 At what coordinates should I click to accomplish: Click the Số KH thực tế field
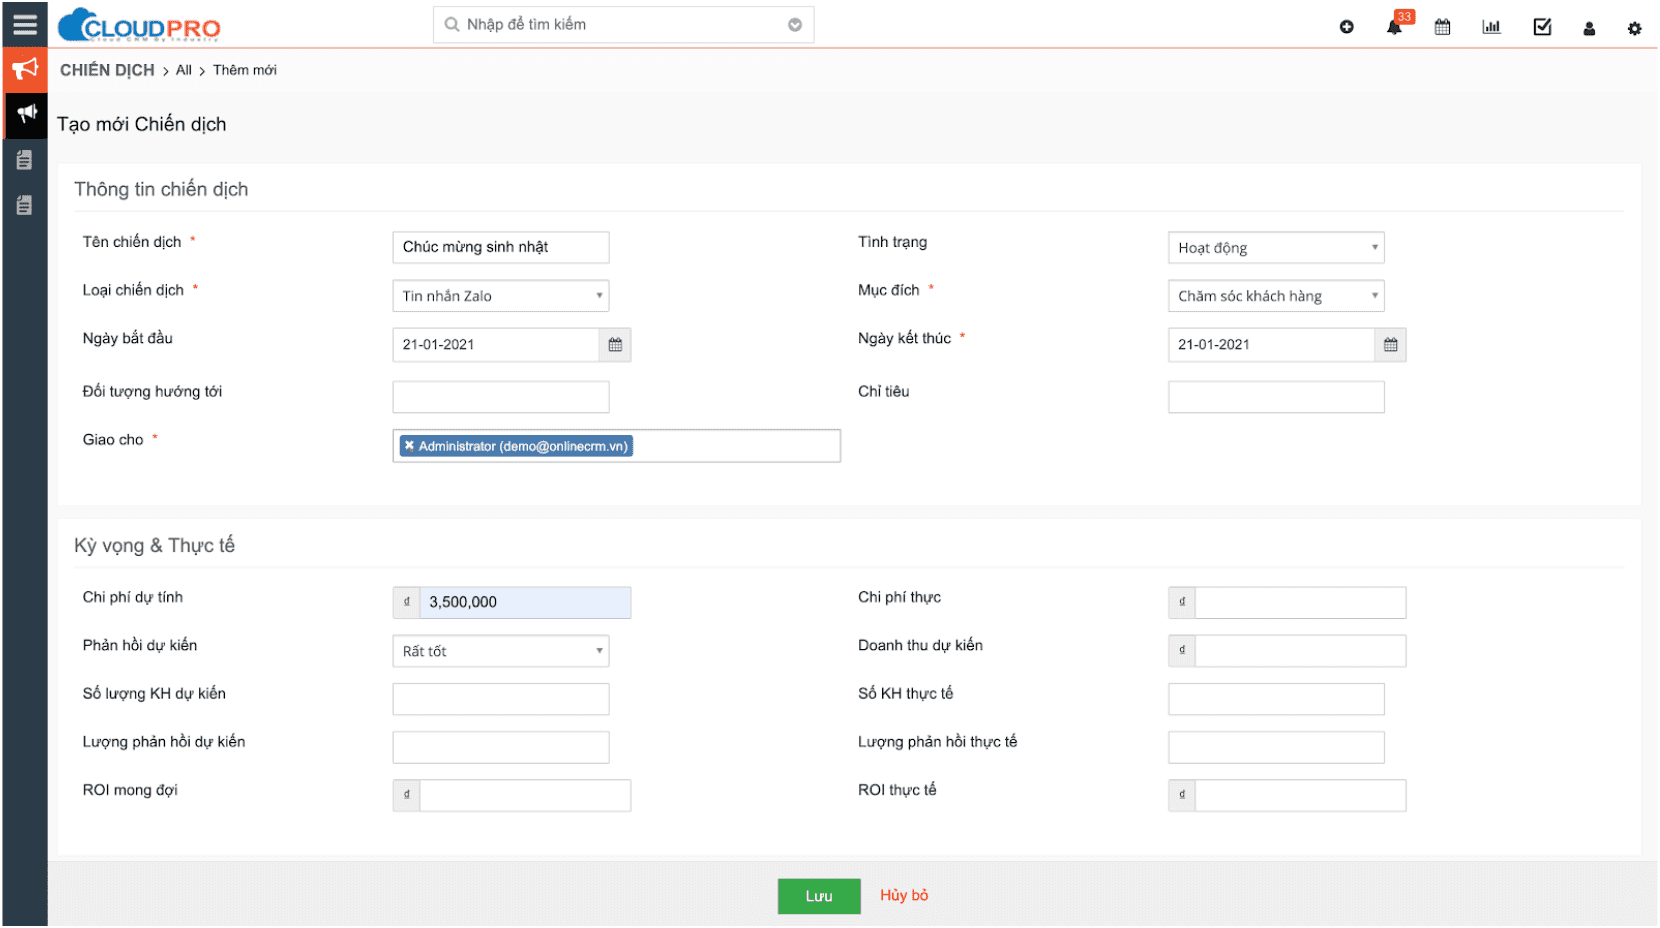click(1276, 699)
